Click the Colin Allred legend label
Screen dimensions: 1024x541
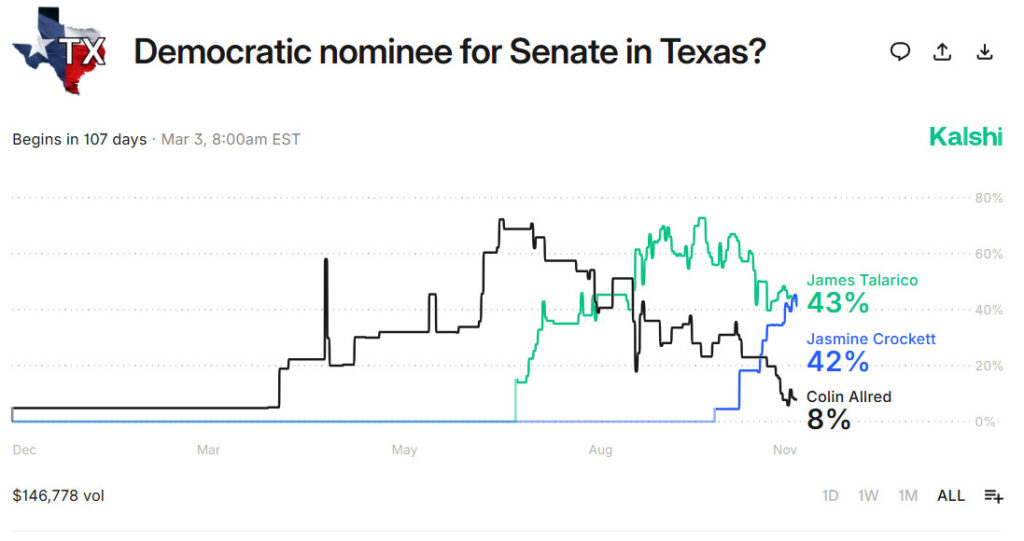[848, 397]
